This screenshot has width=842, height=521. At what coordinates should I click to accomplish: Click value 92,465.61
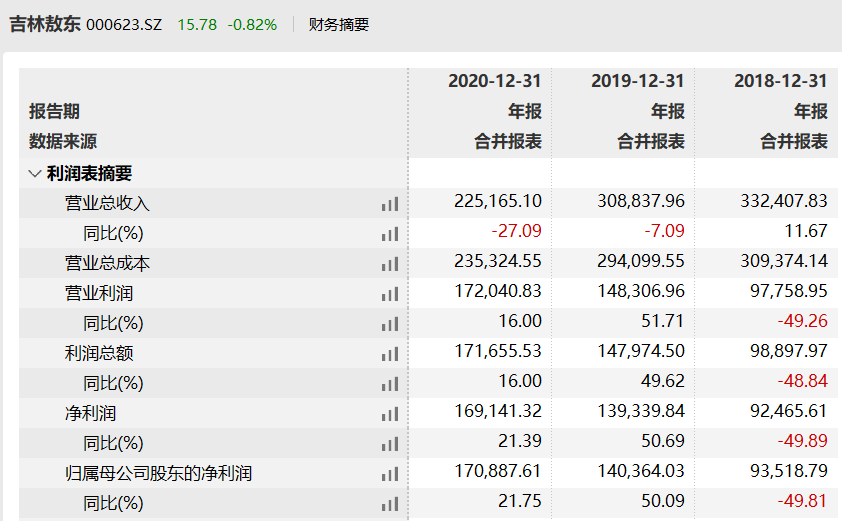click(x=789, y=412)
